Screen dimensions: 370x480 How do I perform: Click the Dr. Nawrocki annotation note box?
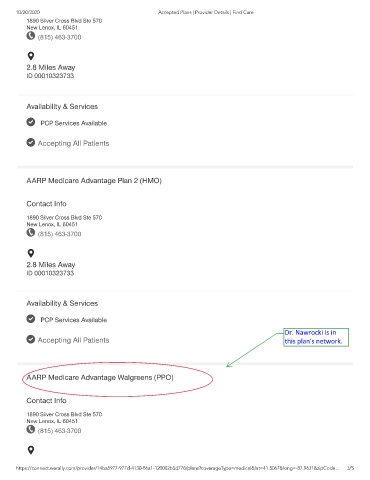pos(316,337)
